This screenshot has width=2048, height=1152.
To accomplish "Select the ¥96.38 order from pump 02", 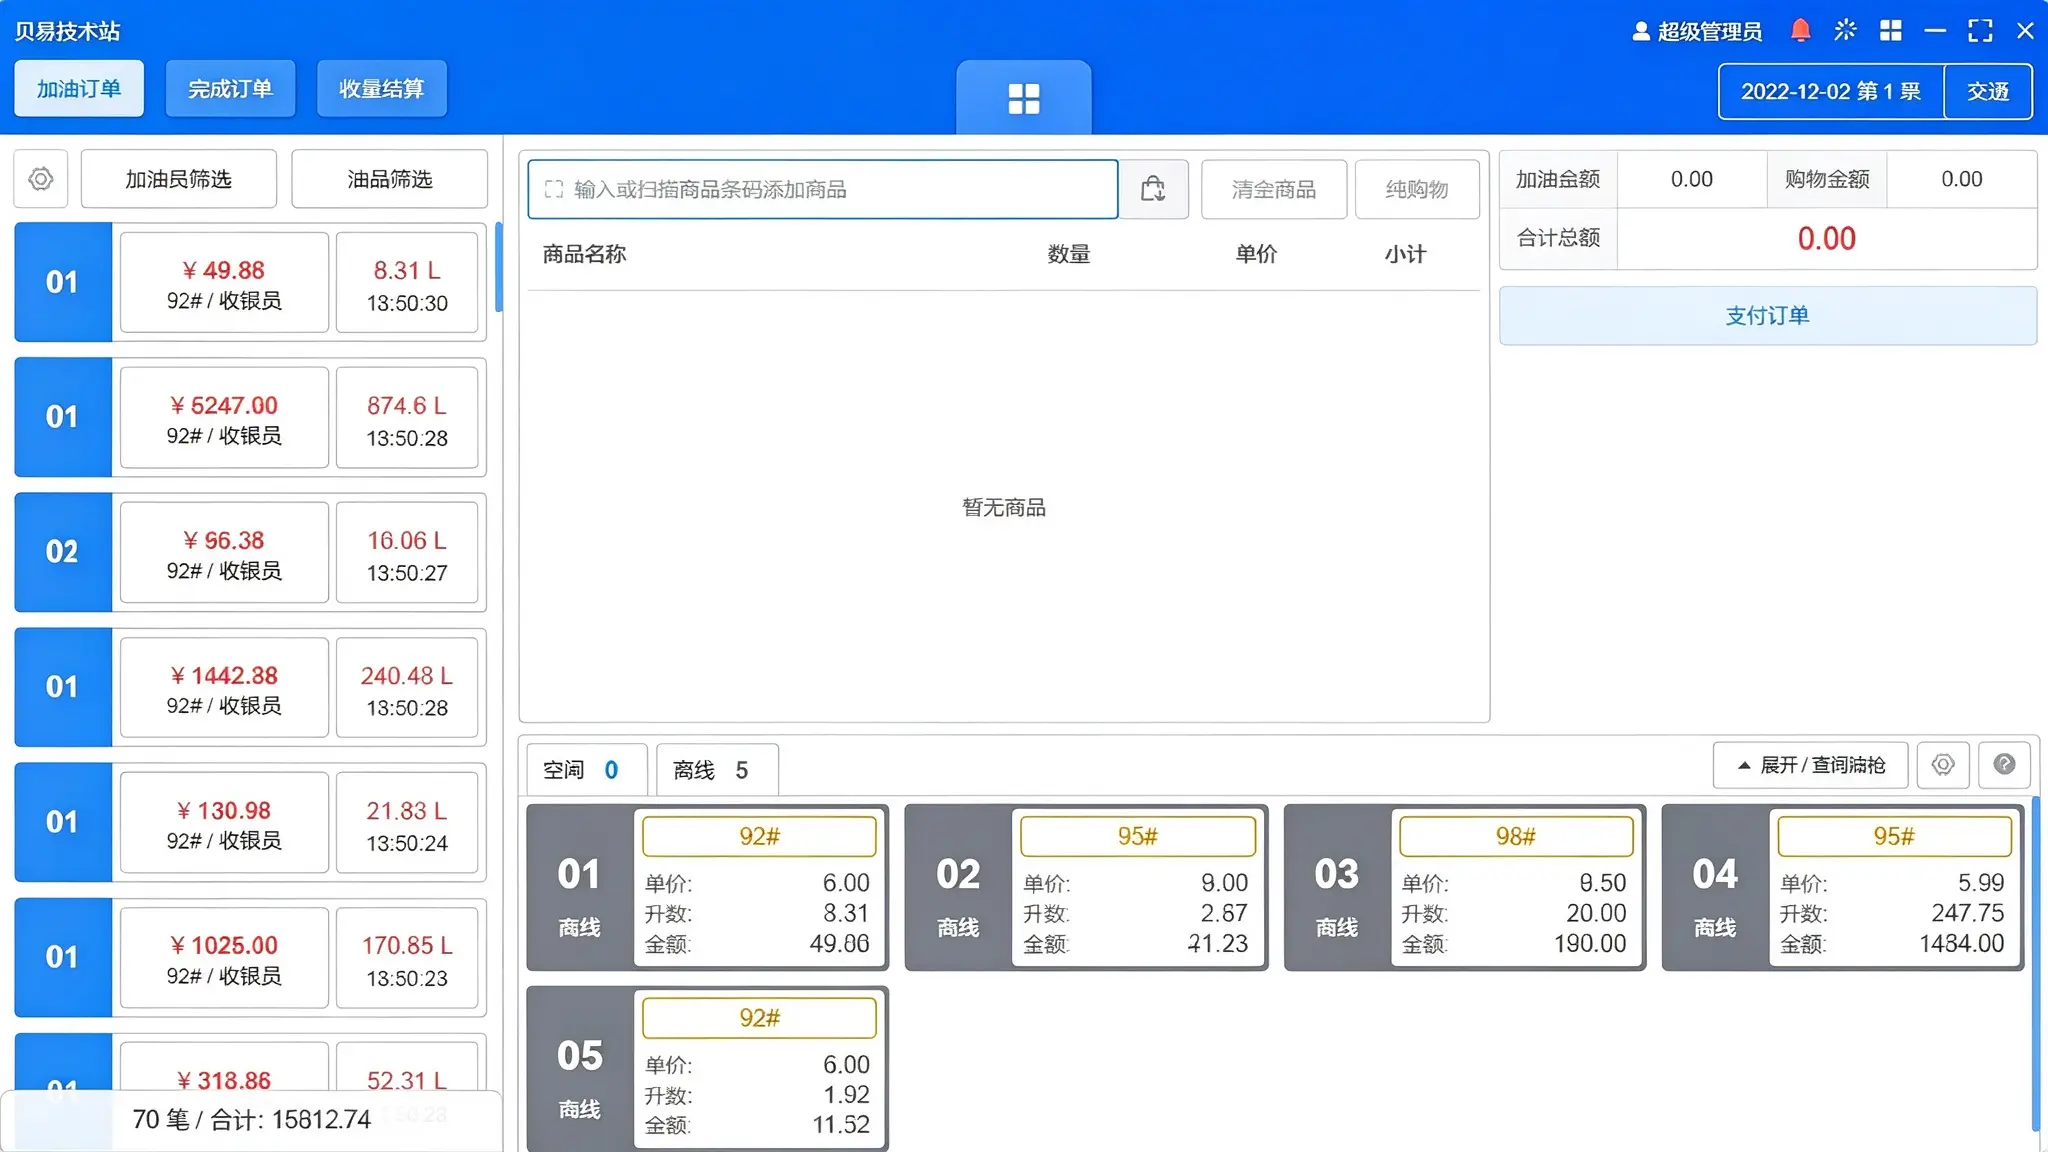I will [224, 553].
